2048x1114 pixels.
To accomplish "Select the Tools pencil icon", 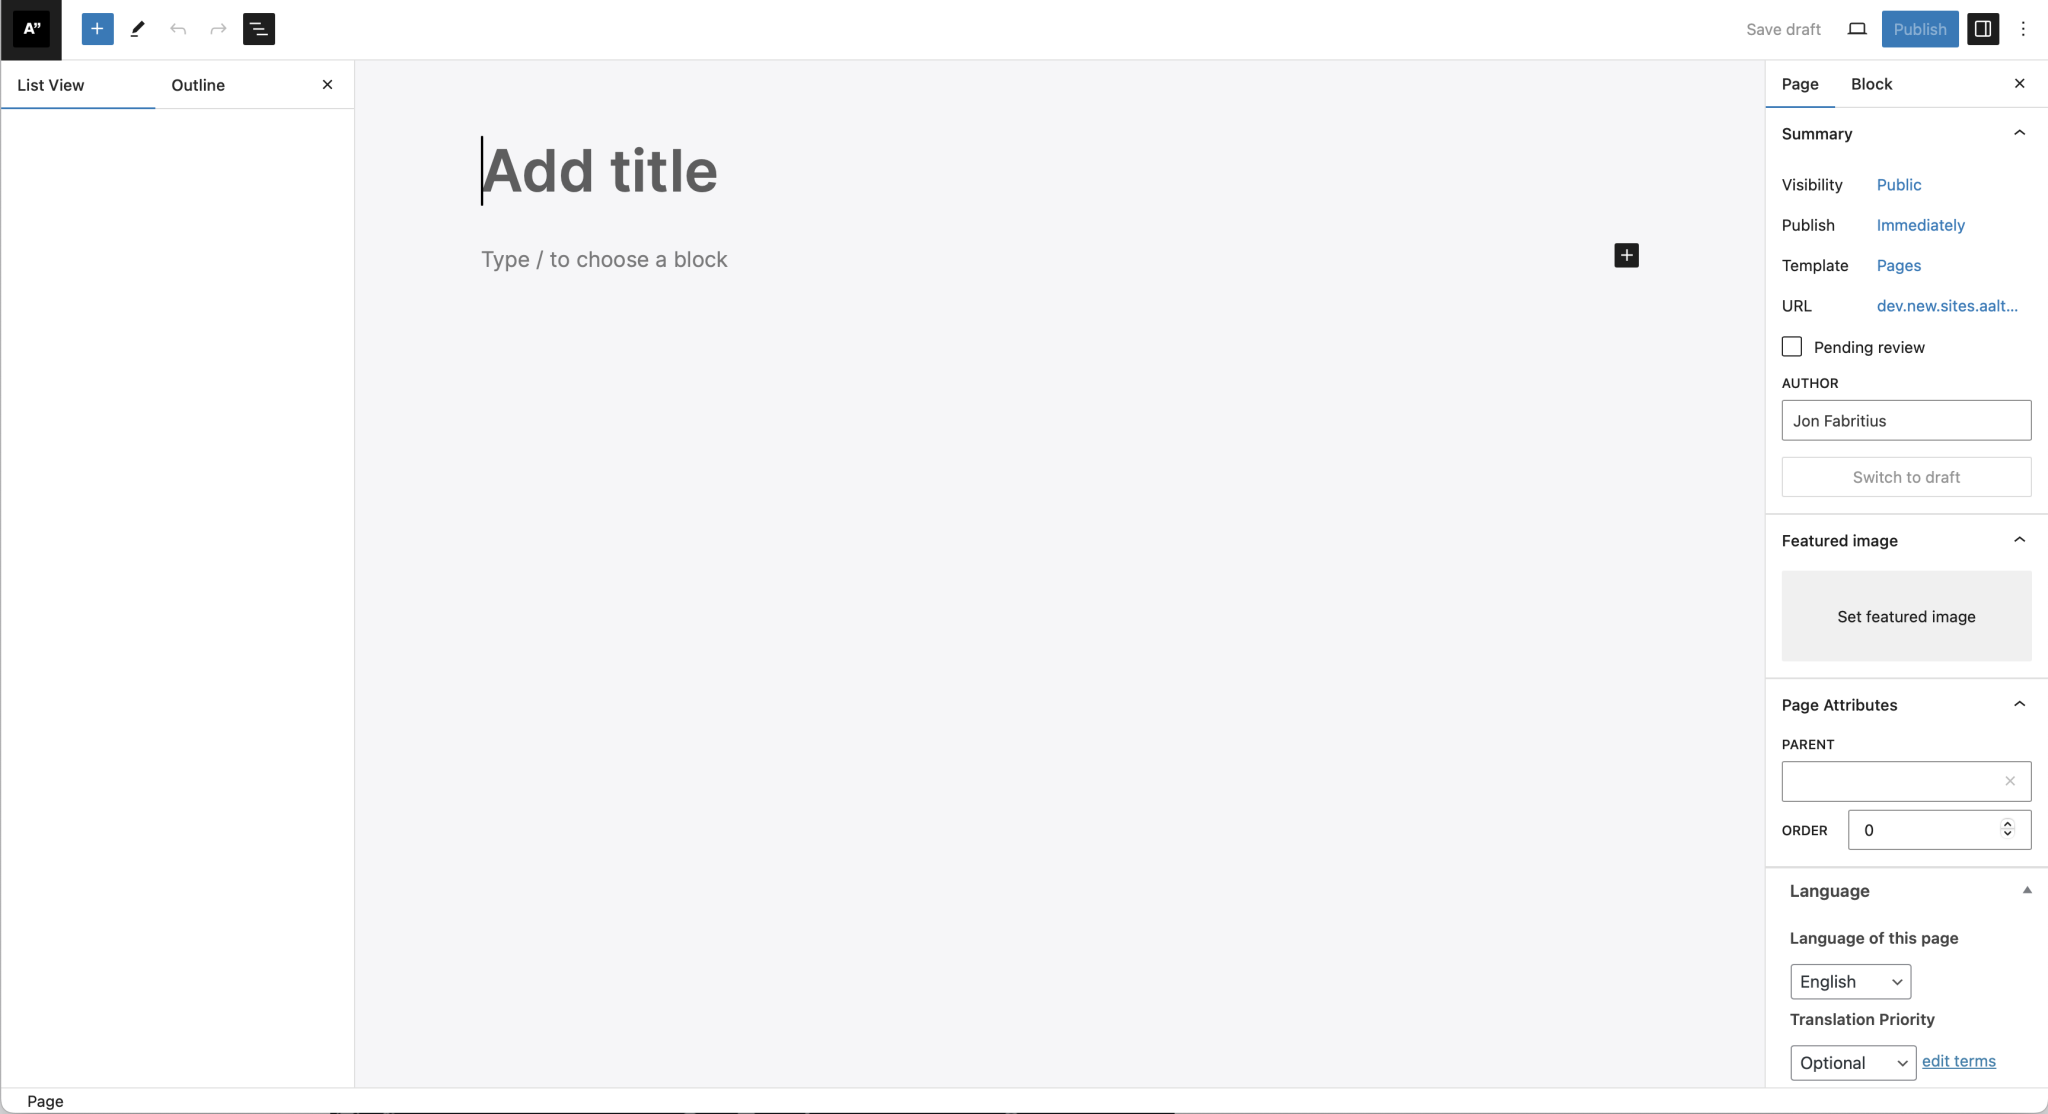I will [x=138, y=29].
